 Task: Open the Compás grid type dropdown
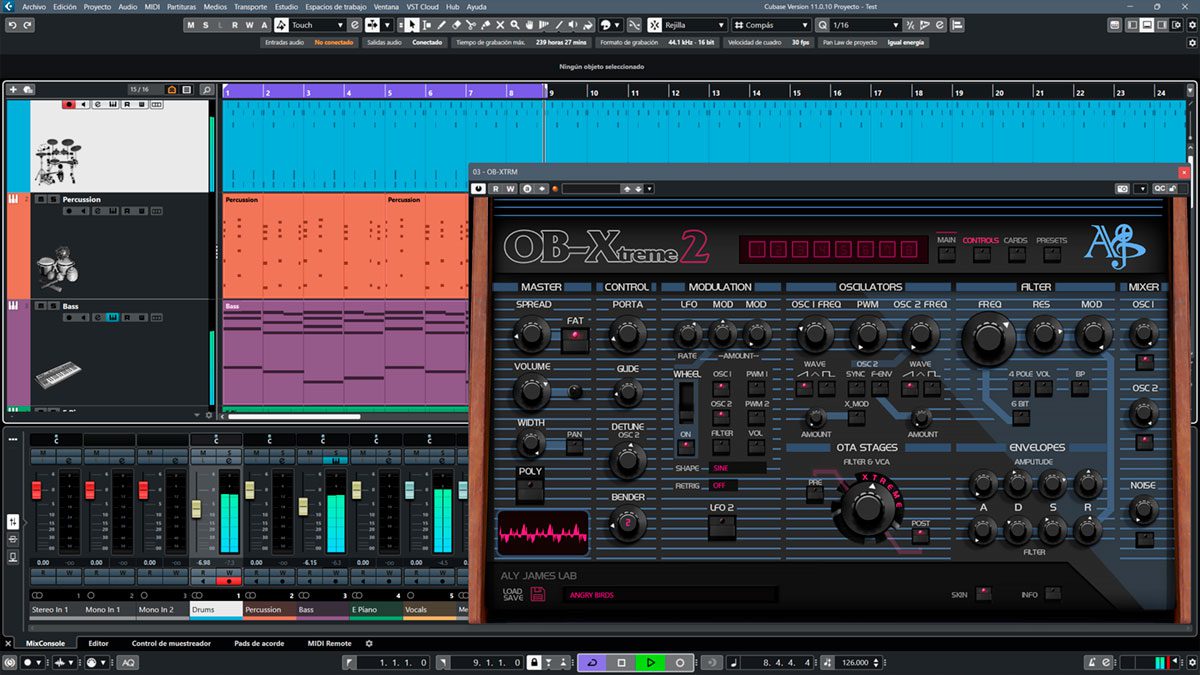[x=769, y=25]
